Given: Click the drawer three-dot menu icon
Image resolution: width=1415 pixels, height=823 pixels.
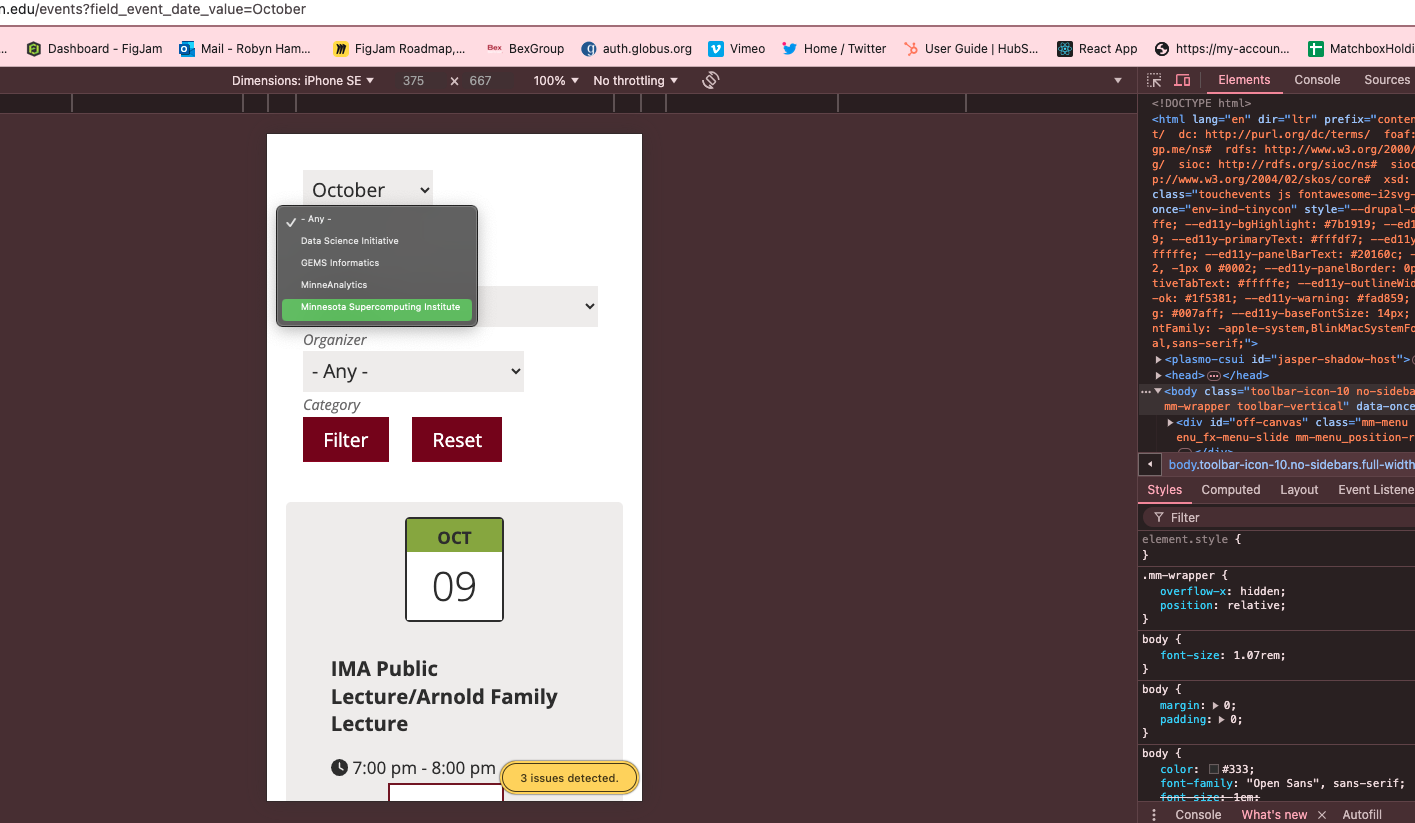Looking at the screenshot, I should tap(1153, 815).
